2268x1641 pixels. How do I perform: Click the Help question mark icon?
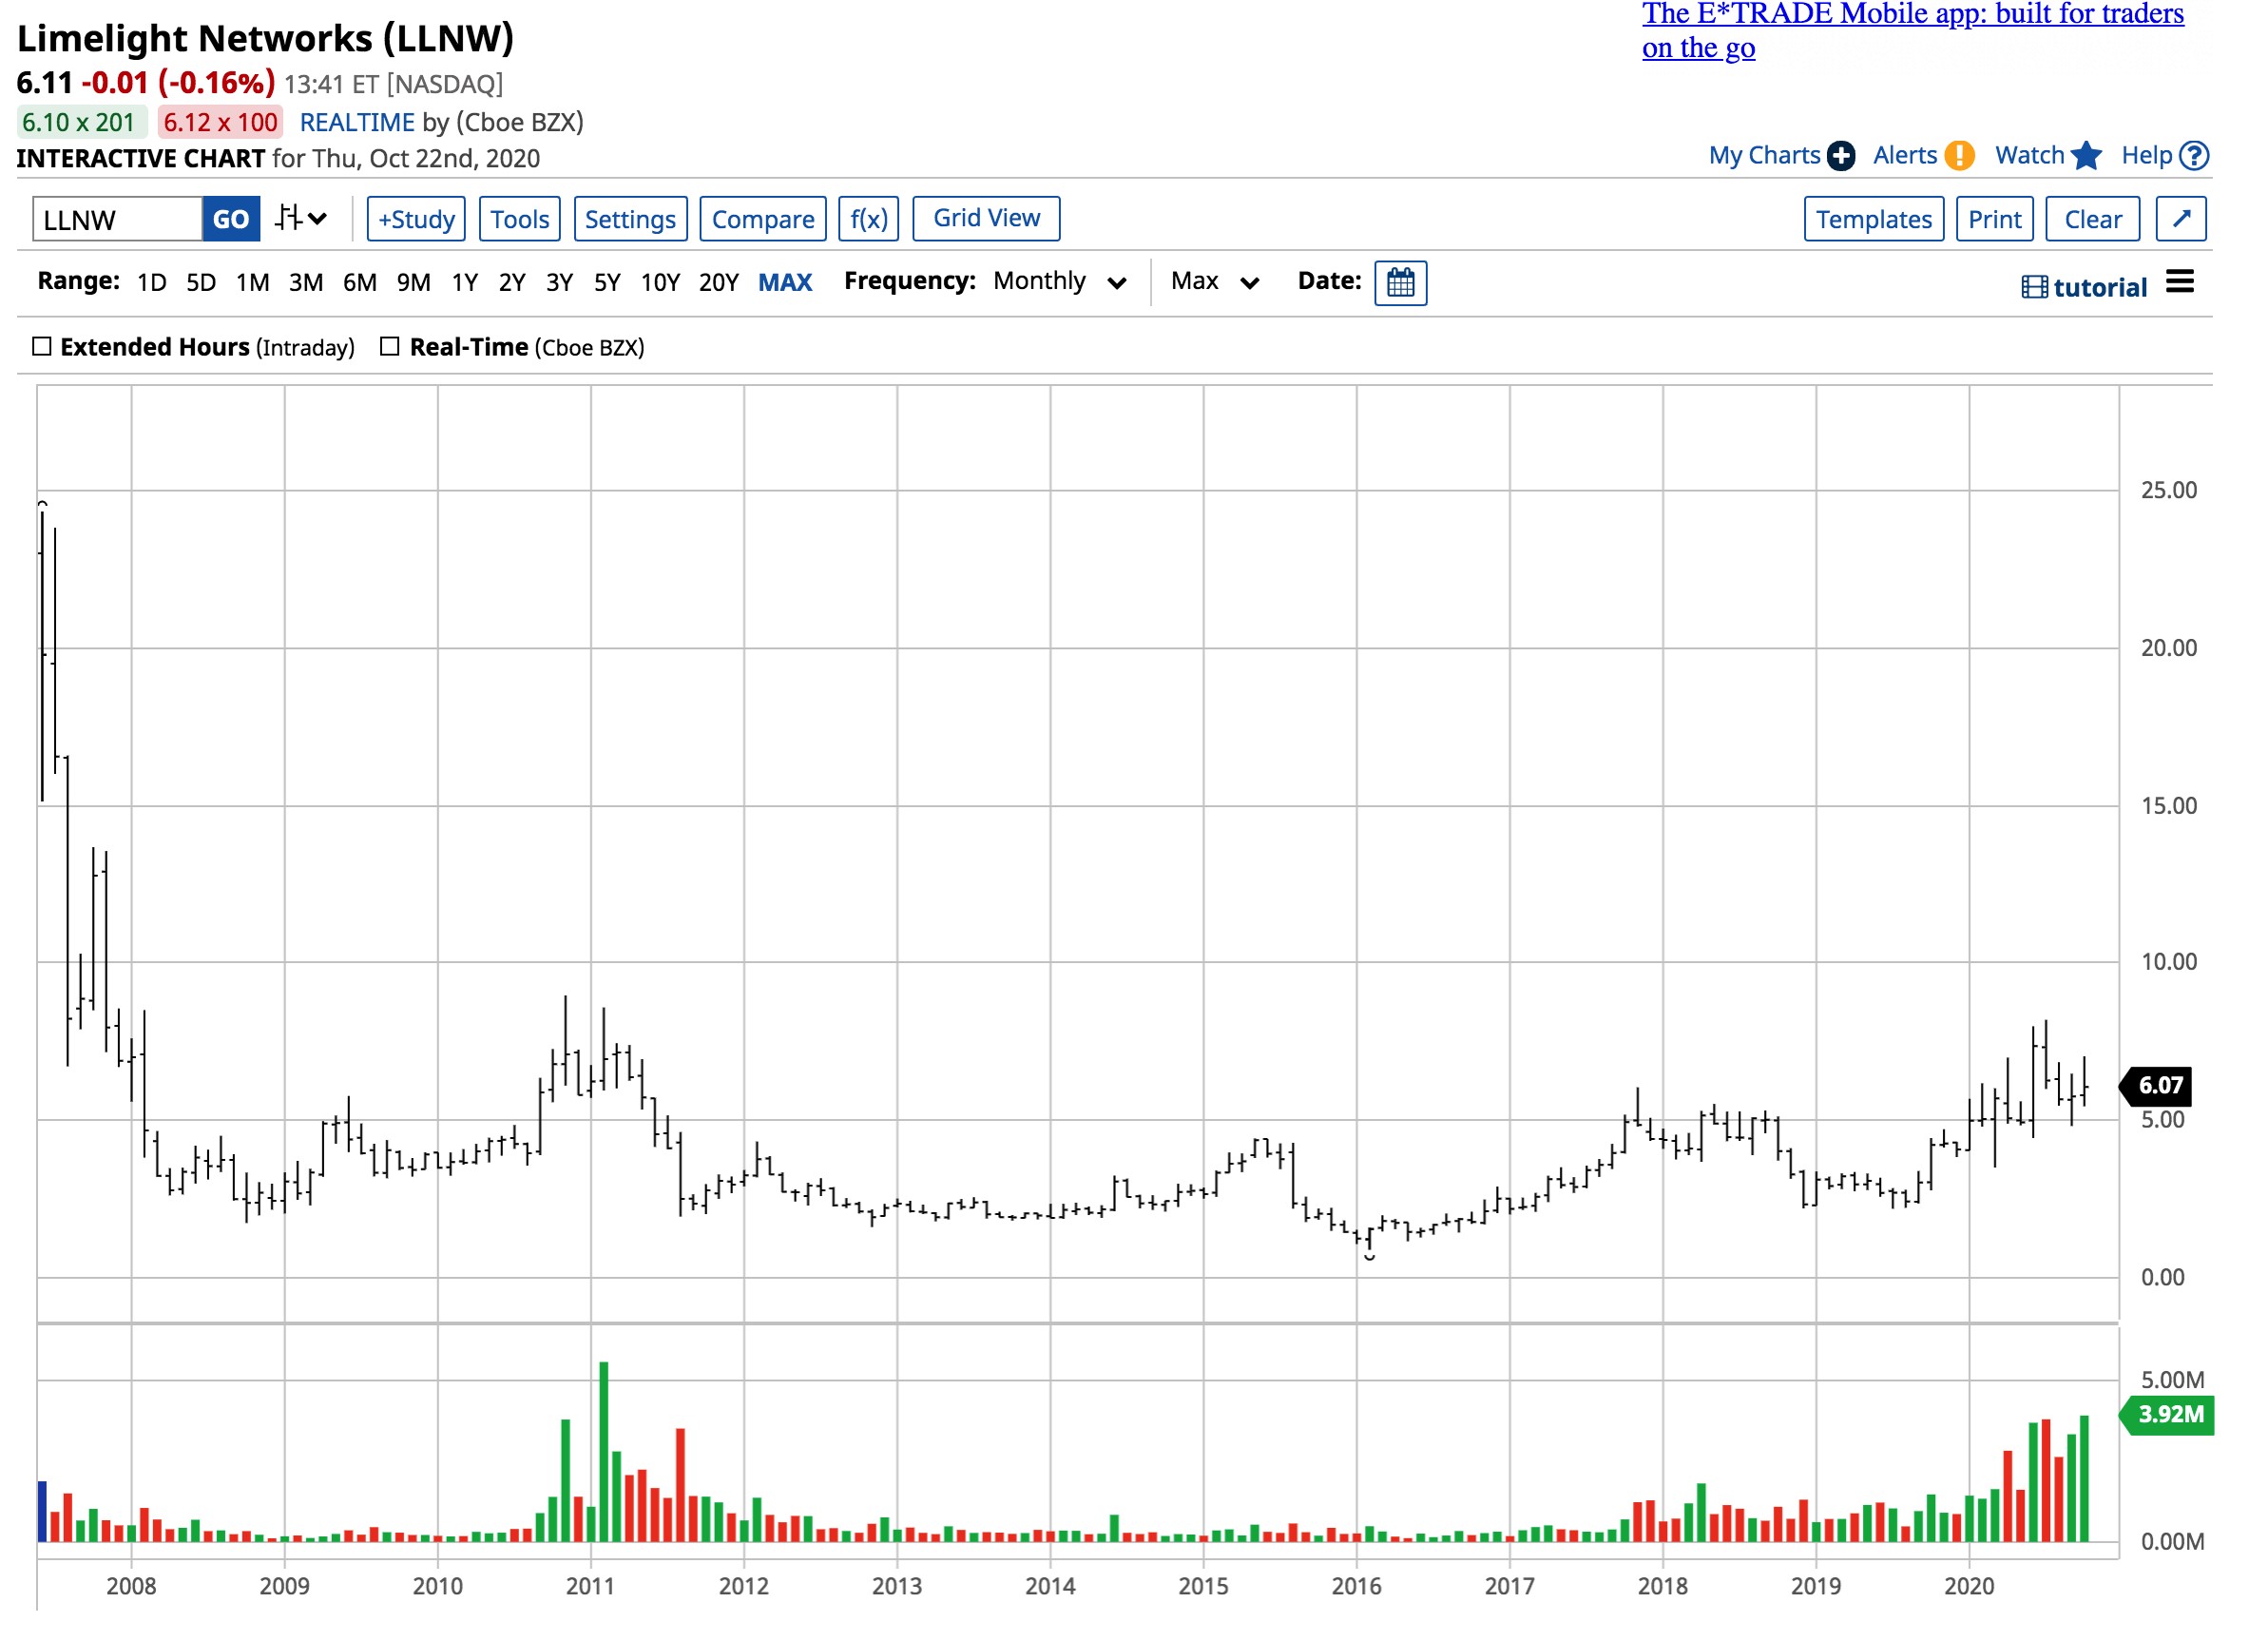[x=2194, y=156]
